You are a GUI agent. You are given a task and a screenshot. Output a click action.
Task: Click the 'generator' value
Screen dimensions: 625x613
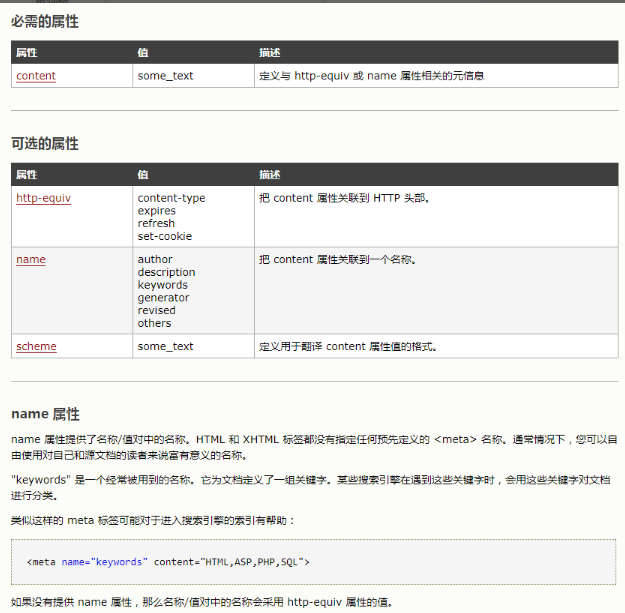pos(163,298)
